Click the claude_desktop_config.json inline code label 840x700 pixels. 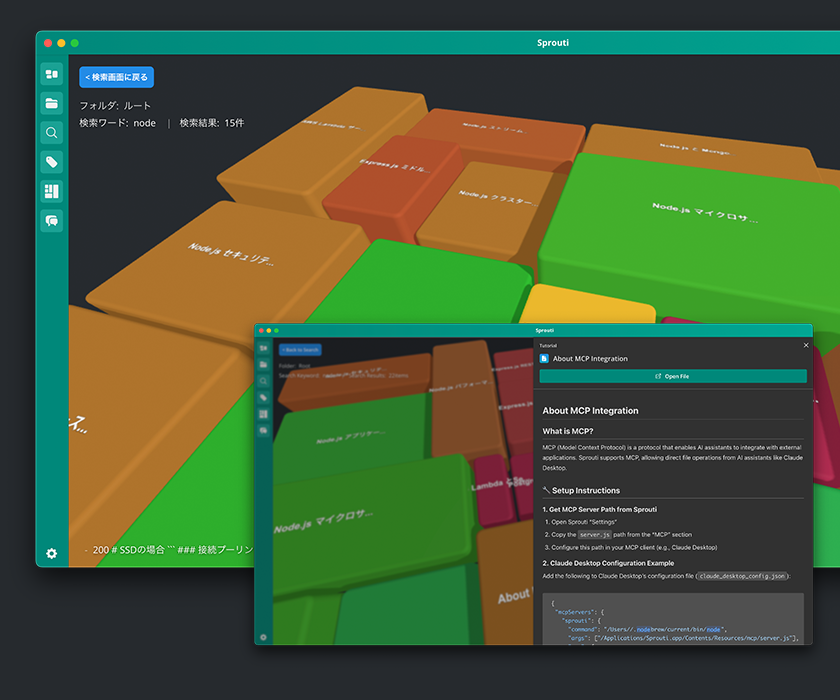[x=741, y=576]
